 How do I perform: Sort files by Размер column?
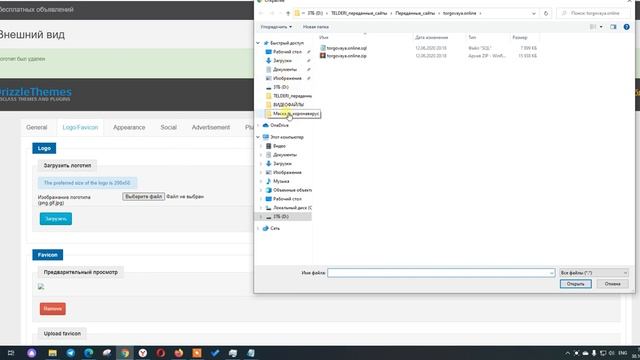click(x=520, y=38)
